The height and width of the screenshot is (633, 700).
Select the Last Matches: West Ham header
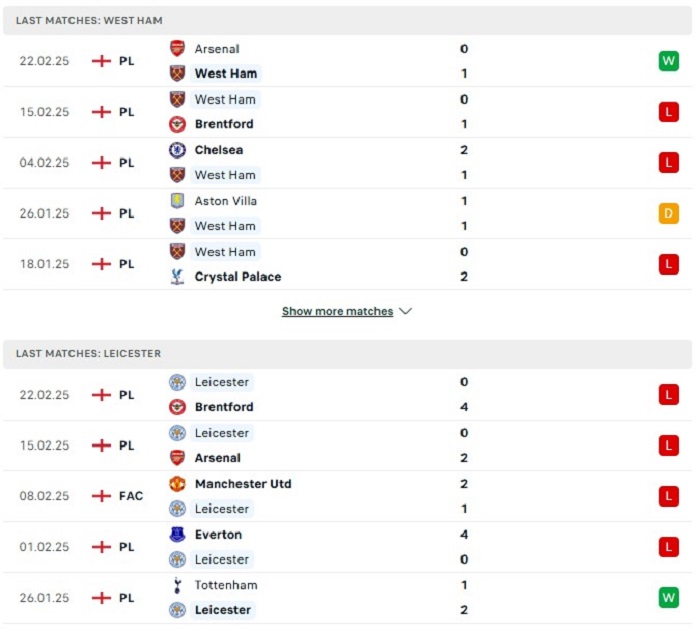tap(347, 21)
